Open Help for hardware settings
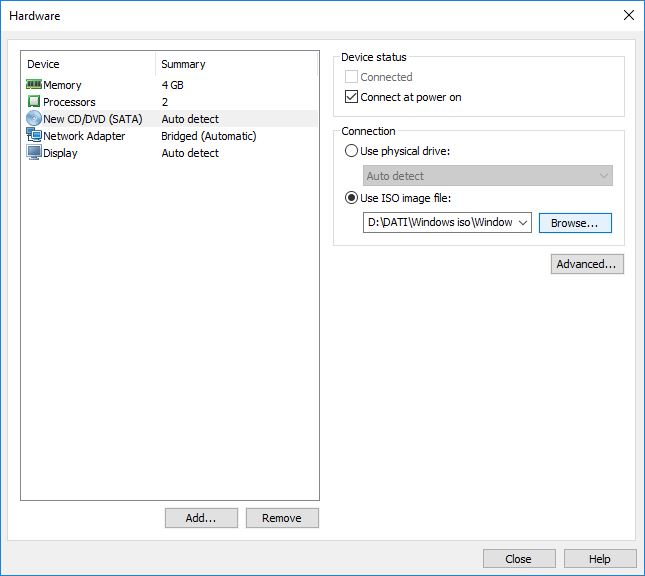The width and height of the screenshot is (645, 576). (x=600, y=559)
